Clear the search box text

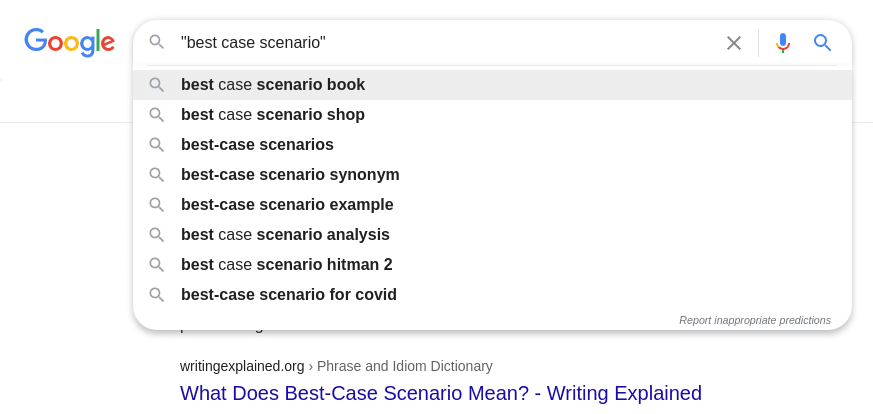(x=734, y=43)
